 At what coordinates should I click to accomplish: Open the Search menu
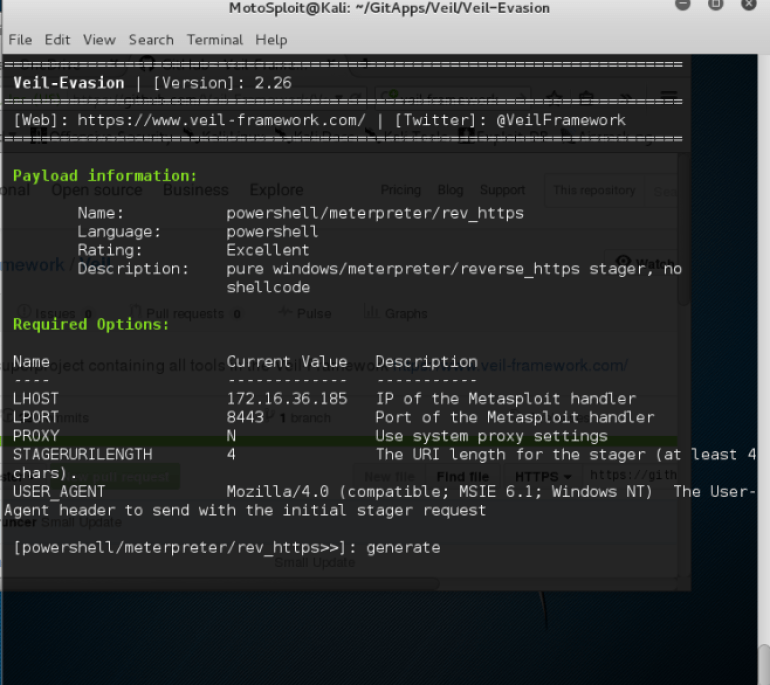(x=151, y=40)
